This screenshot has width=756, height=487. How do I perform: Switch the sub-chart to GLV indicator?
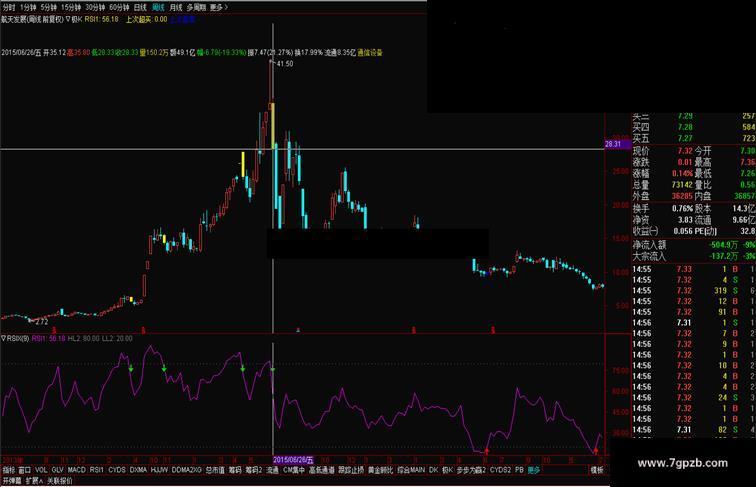[57, 470]
